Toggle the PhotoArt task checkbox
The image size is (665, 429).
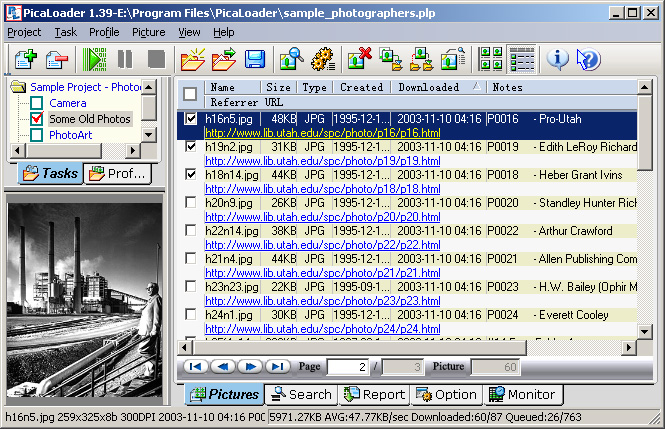36,135
